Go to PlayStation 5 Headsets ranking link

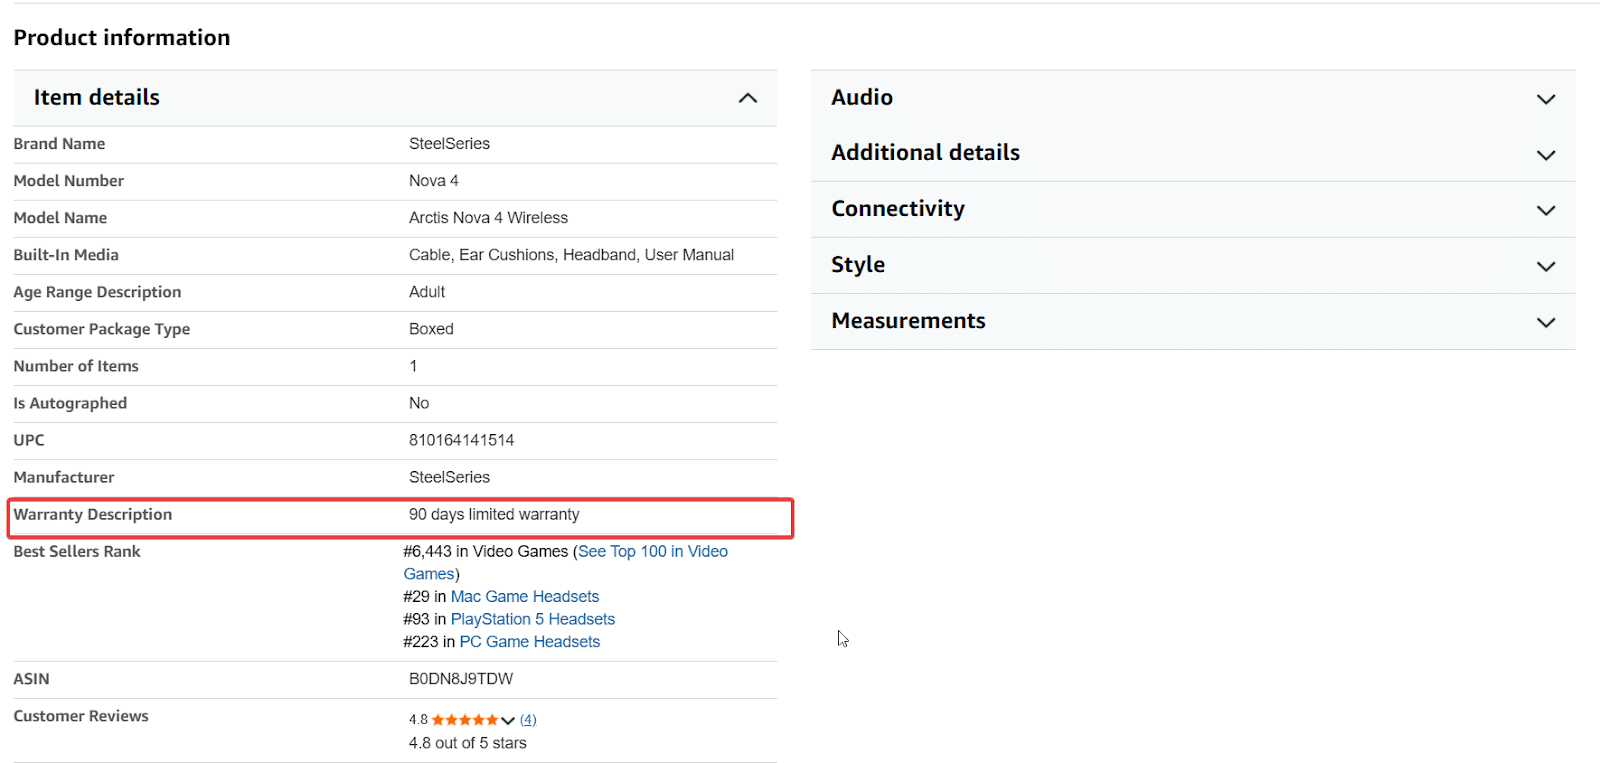coord(532,620)
